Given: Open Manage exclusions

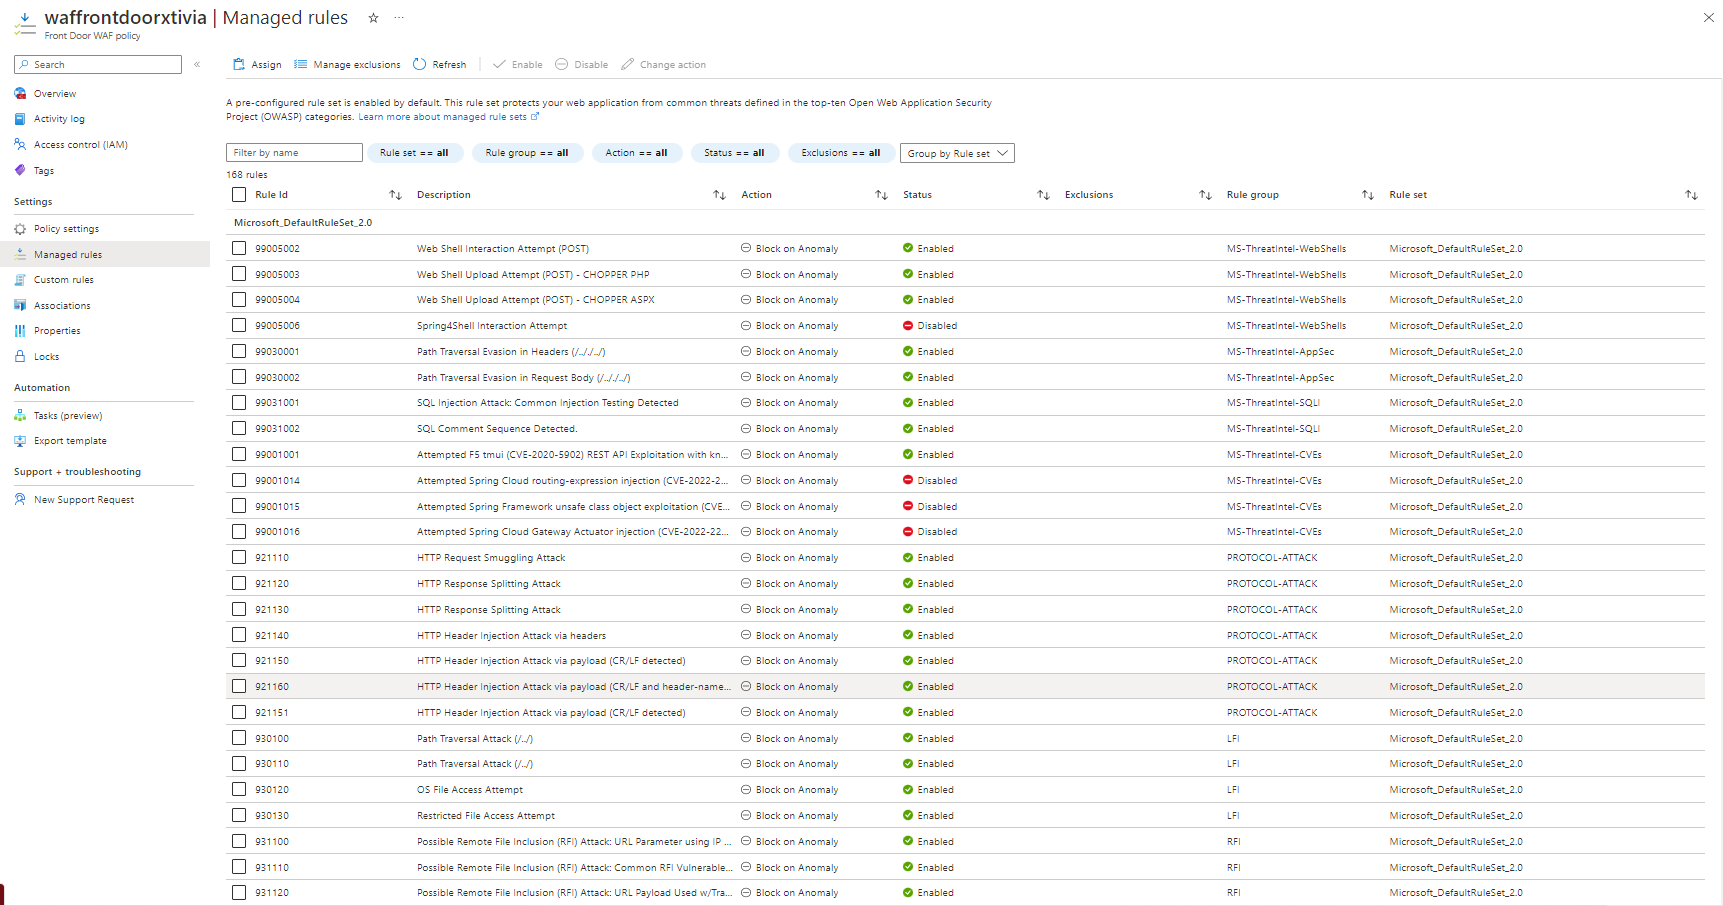Looking at the screenshot, I should (x=347, y=65).
